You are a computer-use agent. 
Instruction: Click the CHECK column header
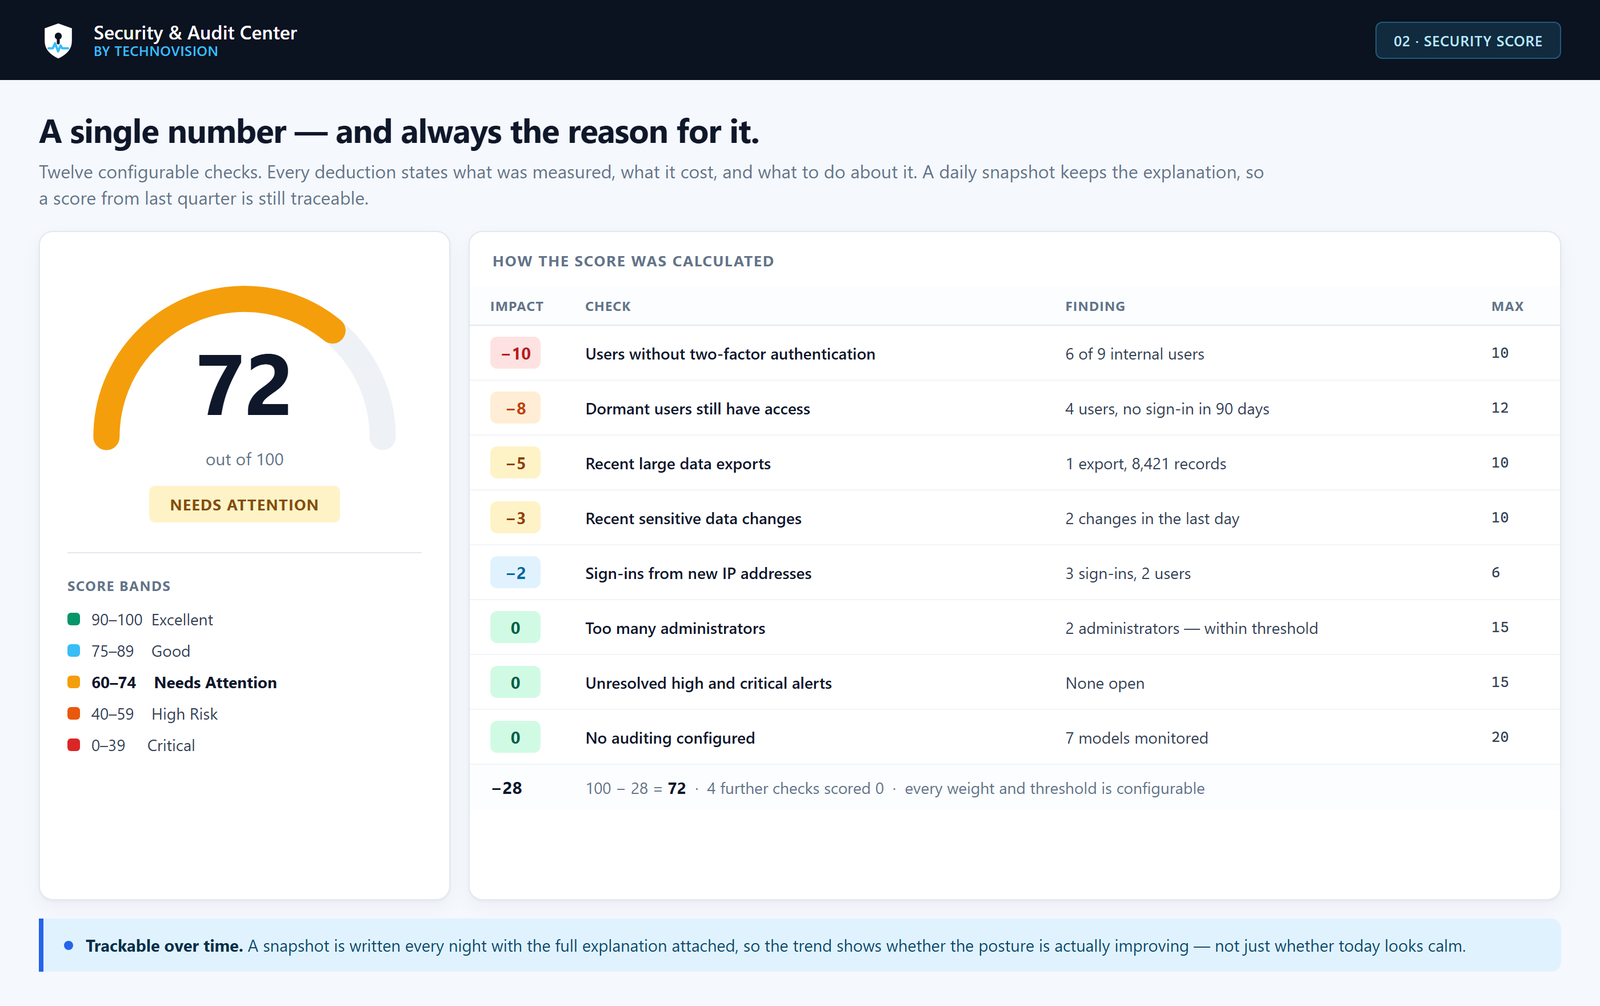click(608, 306)
